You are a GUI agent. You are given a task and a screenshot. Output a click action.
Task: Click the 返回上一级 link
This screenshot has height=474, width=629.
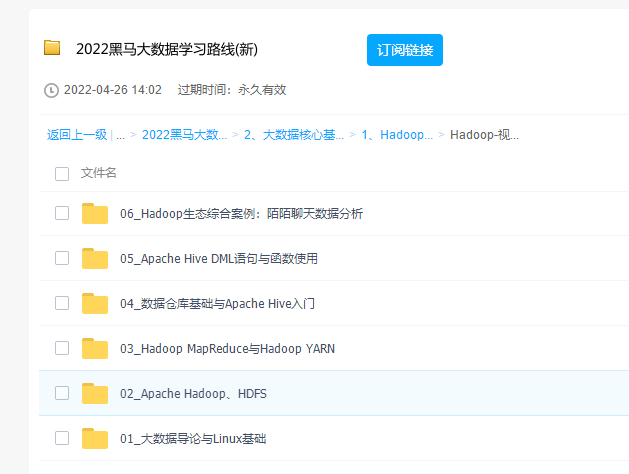[x=77, y=135]
